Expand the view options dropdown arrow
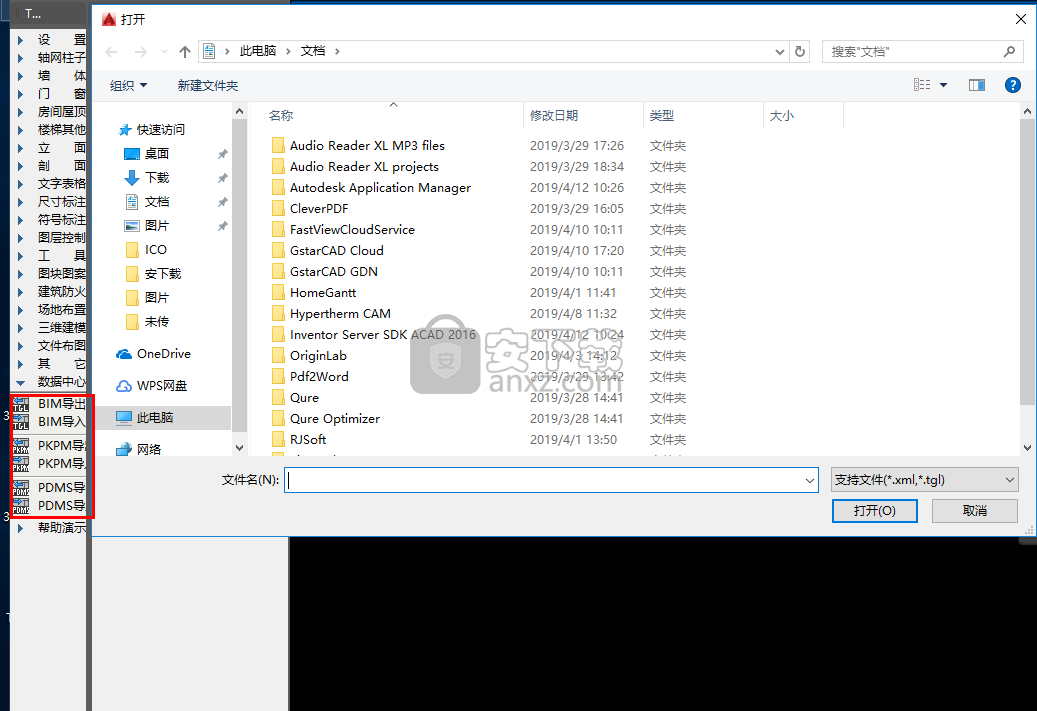Viewport: 1037px width, 711px height. click(x=943, y=85)
